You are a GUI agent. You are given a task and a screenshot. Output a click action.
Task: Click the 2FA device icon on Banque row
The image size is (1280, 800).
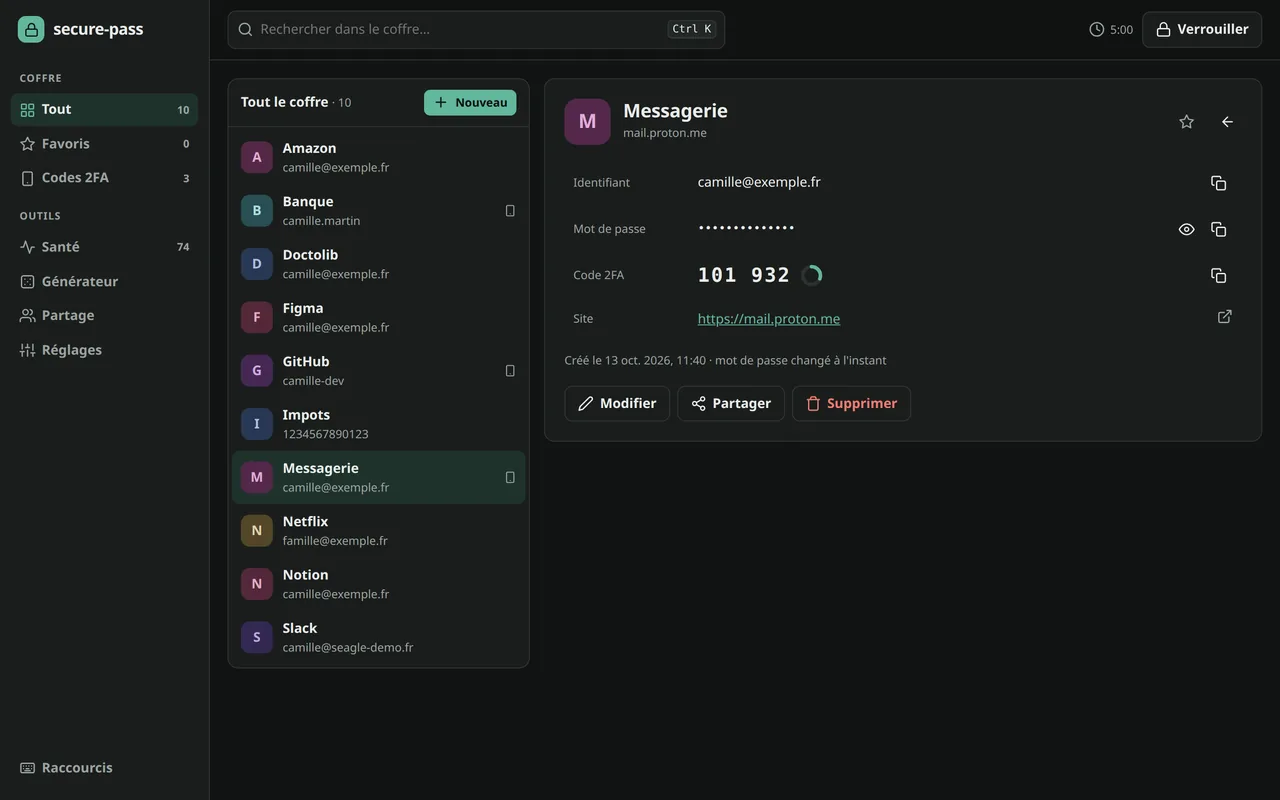pyautogui.click(x=510, y=211)
